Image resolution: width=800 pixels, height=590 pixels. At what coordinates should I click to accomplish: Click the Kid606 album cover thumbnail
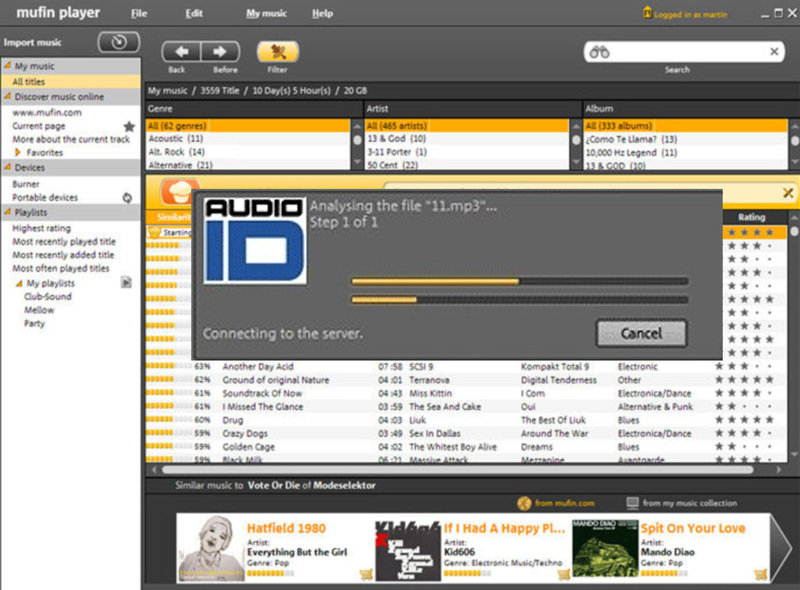click(x=408, y=551)
